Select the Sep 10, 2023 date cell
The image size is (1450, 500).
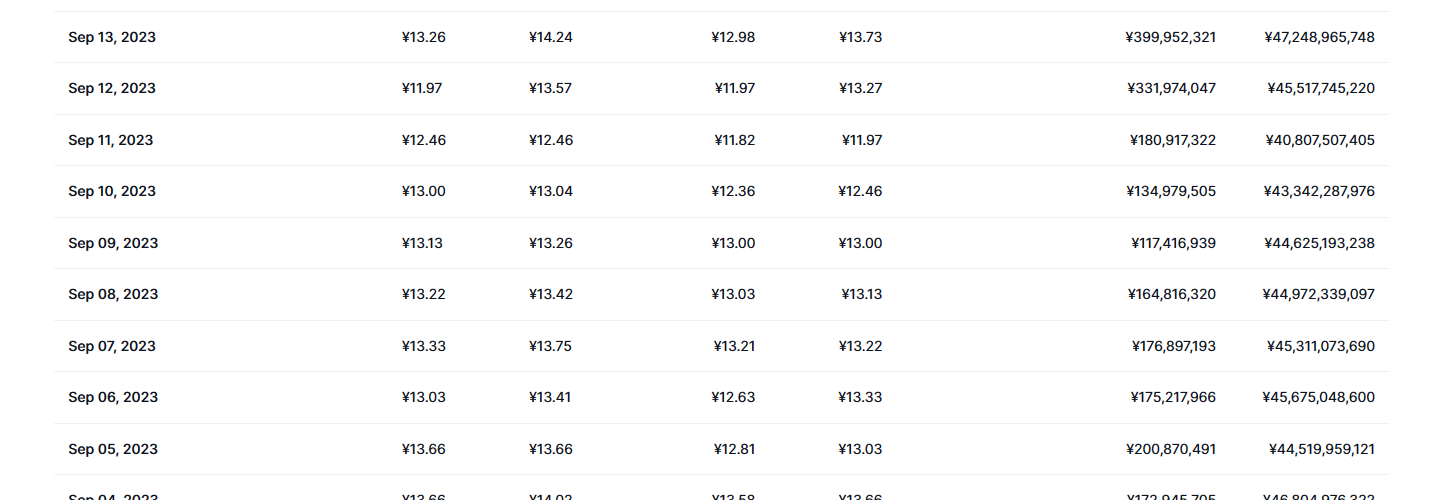pyautogui.click(x=112, y=191)
